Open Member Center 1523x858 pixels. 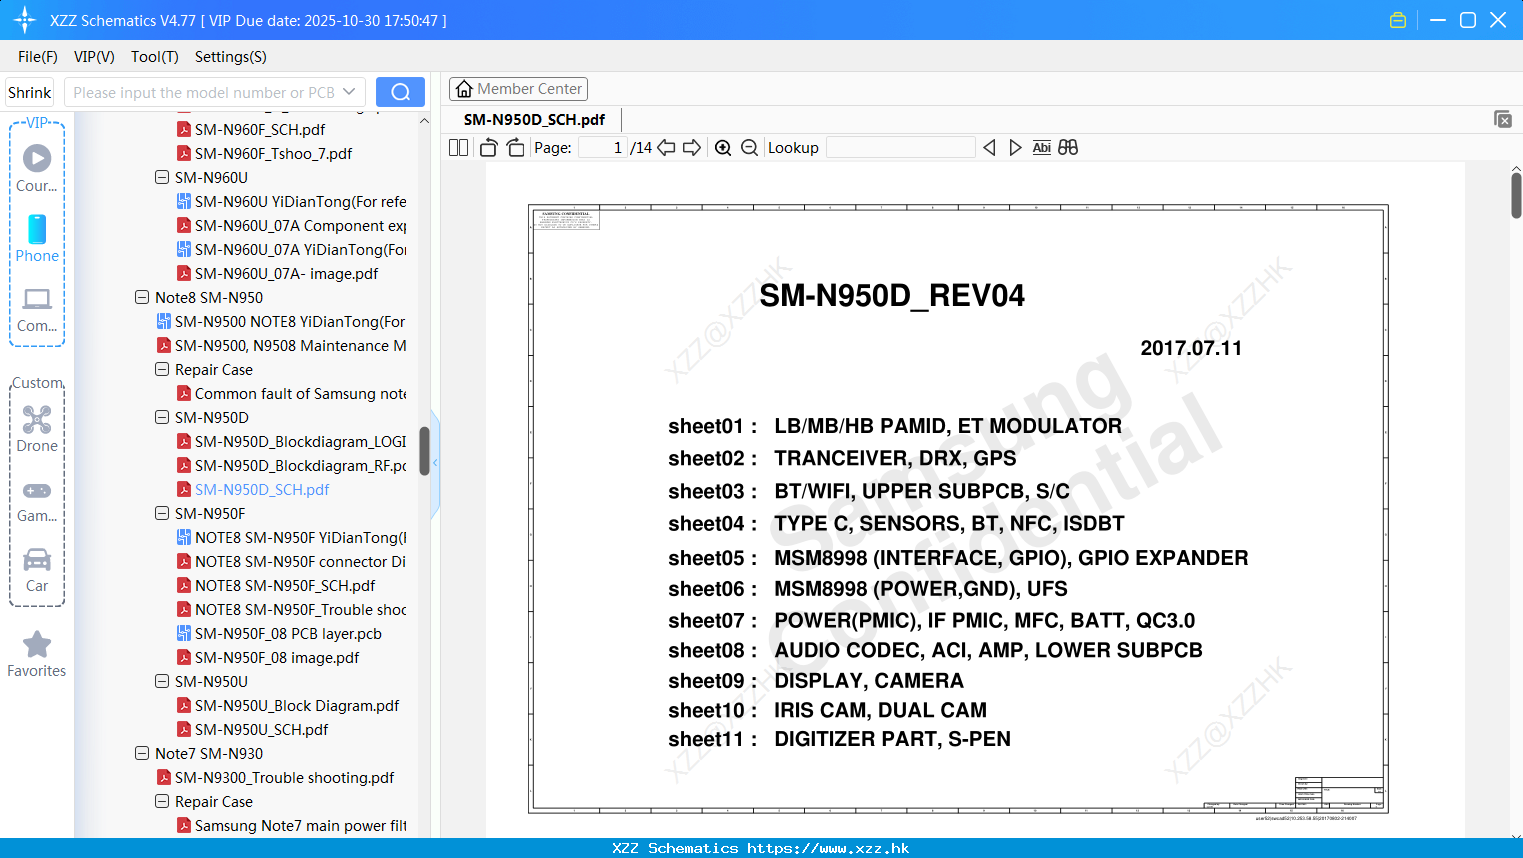point(518,89)
